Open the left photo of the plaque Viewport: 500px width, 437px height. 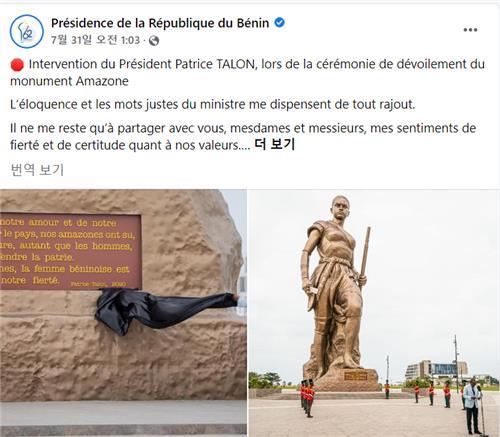pyautogui.click(x=123, y=313)
